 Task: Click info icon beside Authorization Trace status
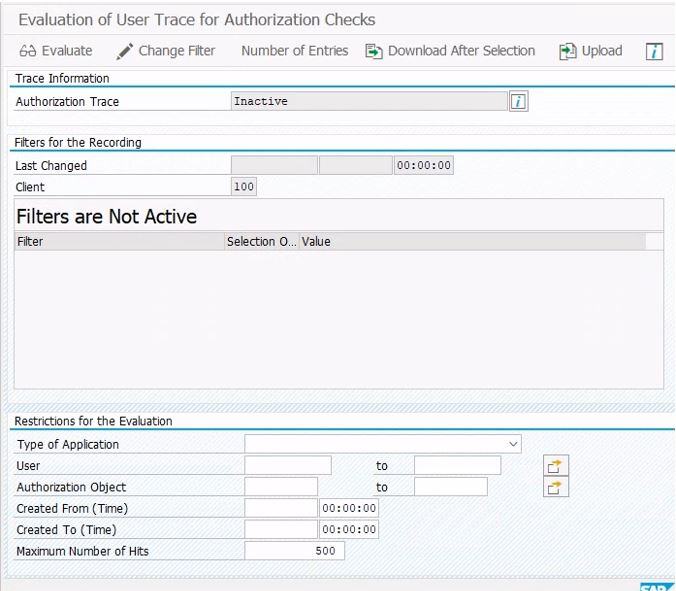[518, 101]
